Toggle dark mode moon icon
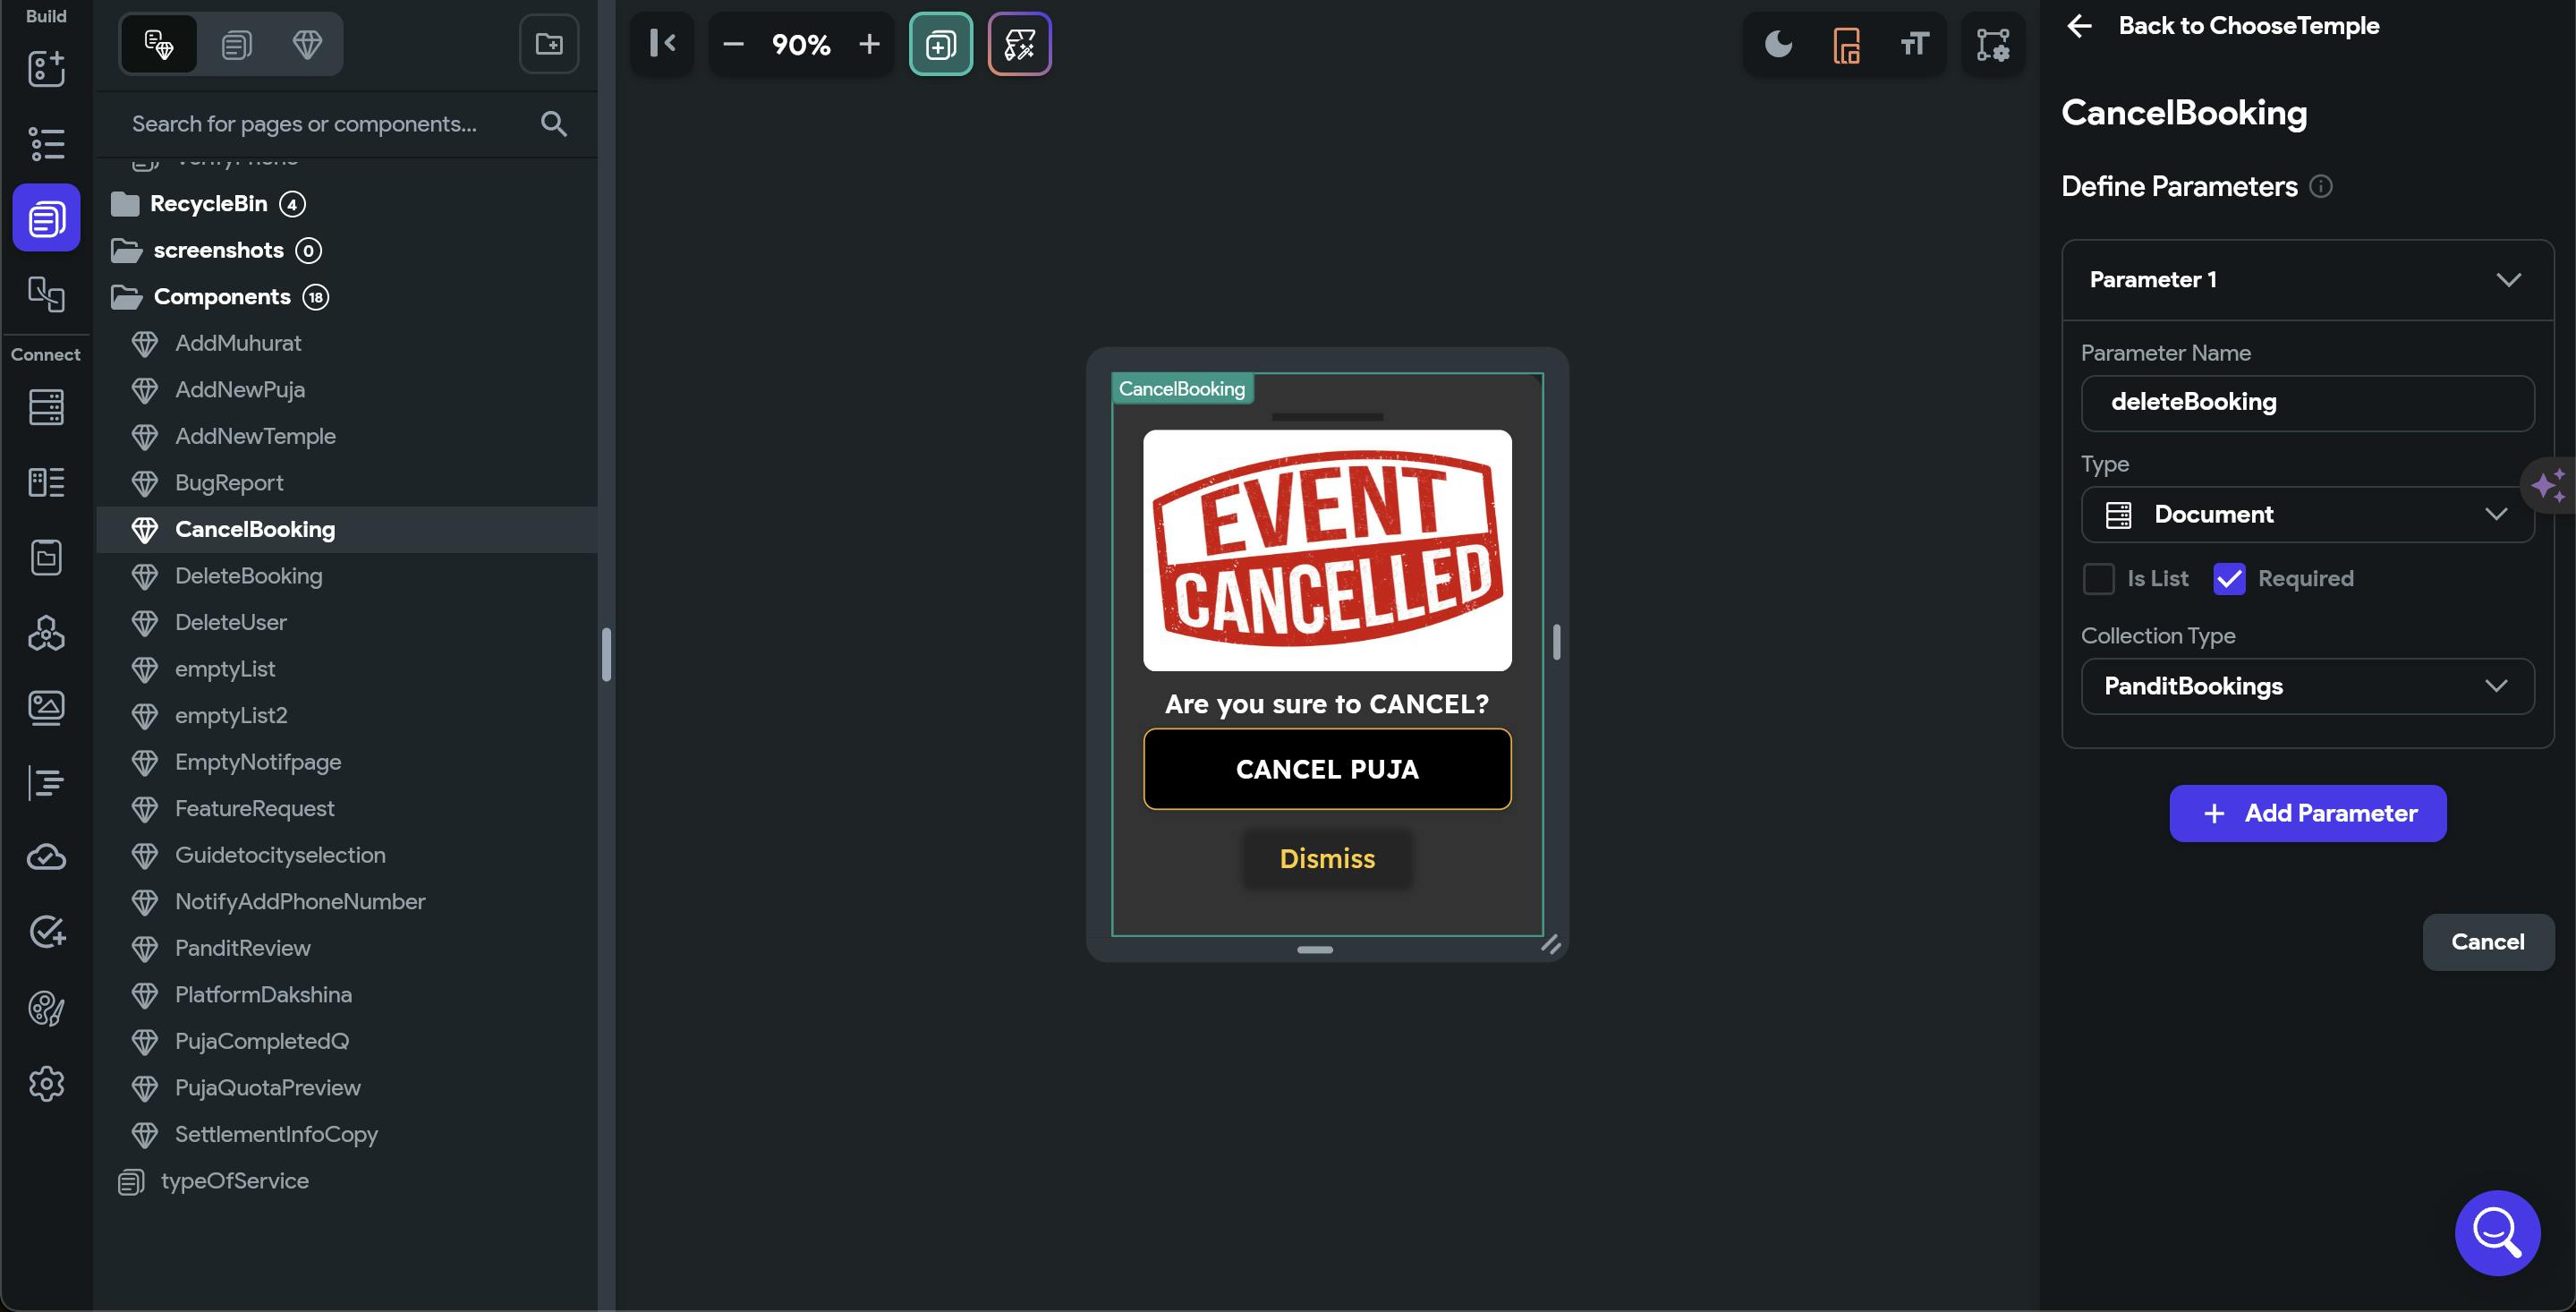 click(1778, 44)
